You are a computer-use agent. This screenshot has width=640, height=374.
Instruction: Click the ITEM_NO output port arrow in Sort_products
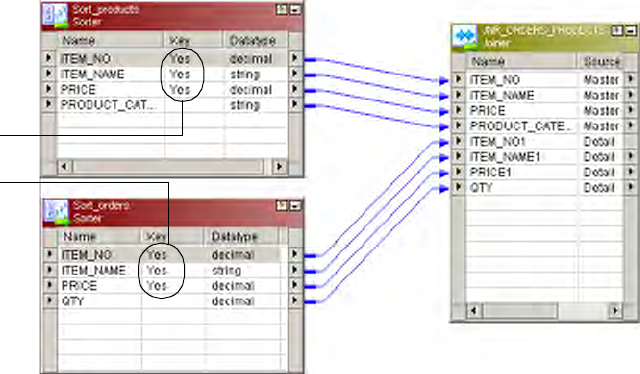pos(294,58)
